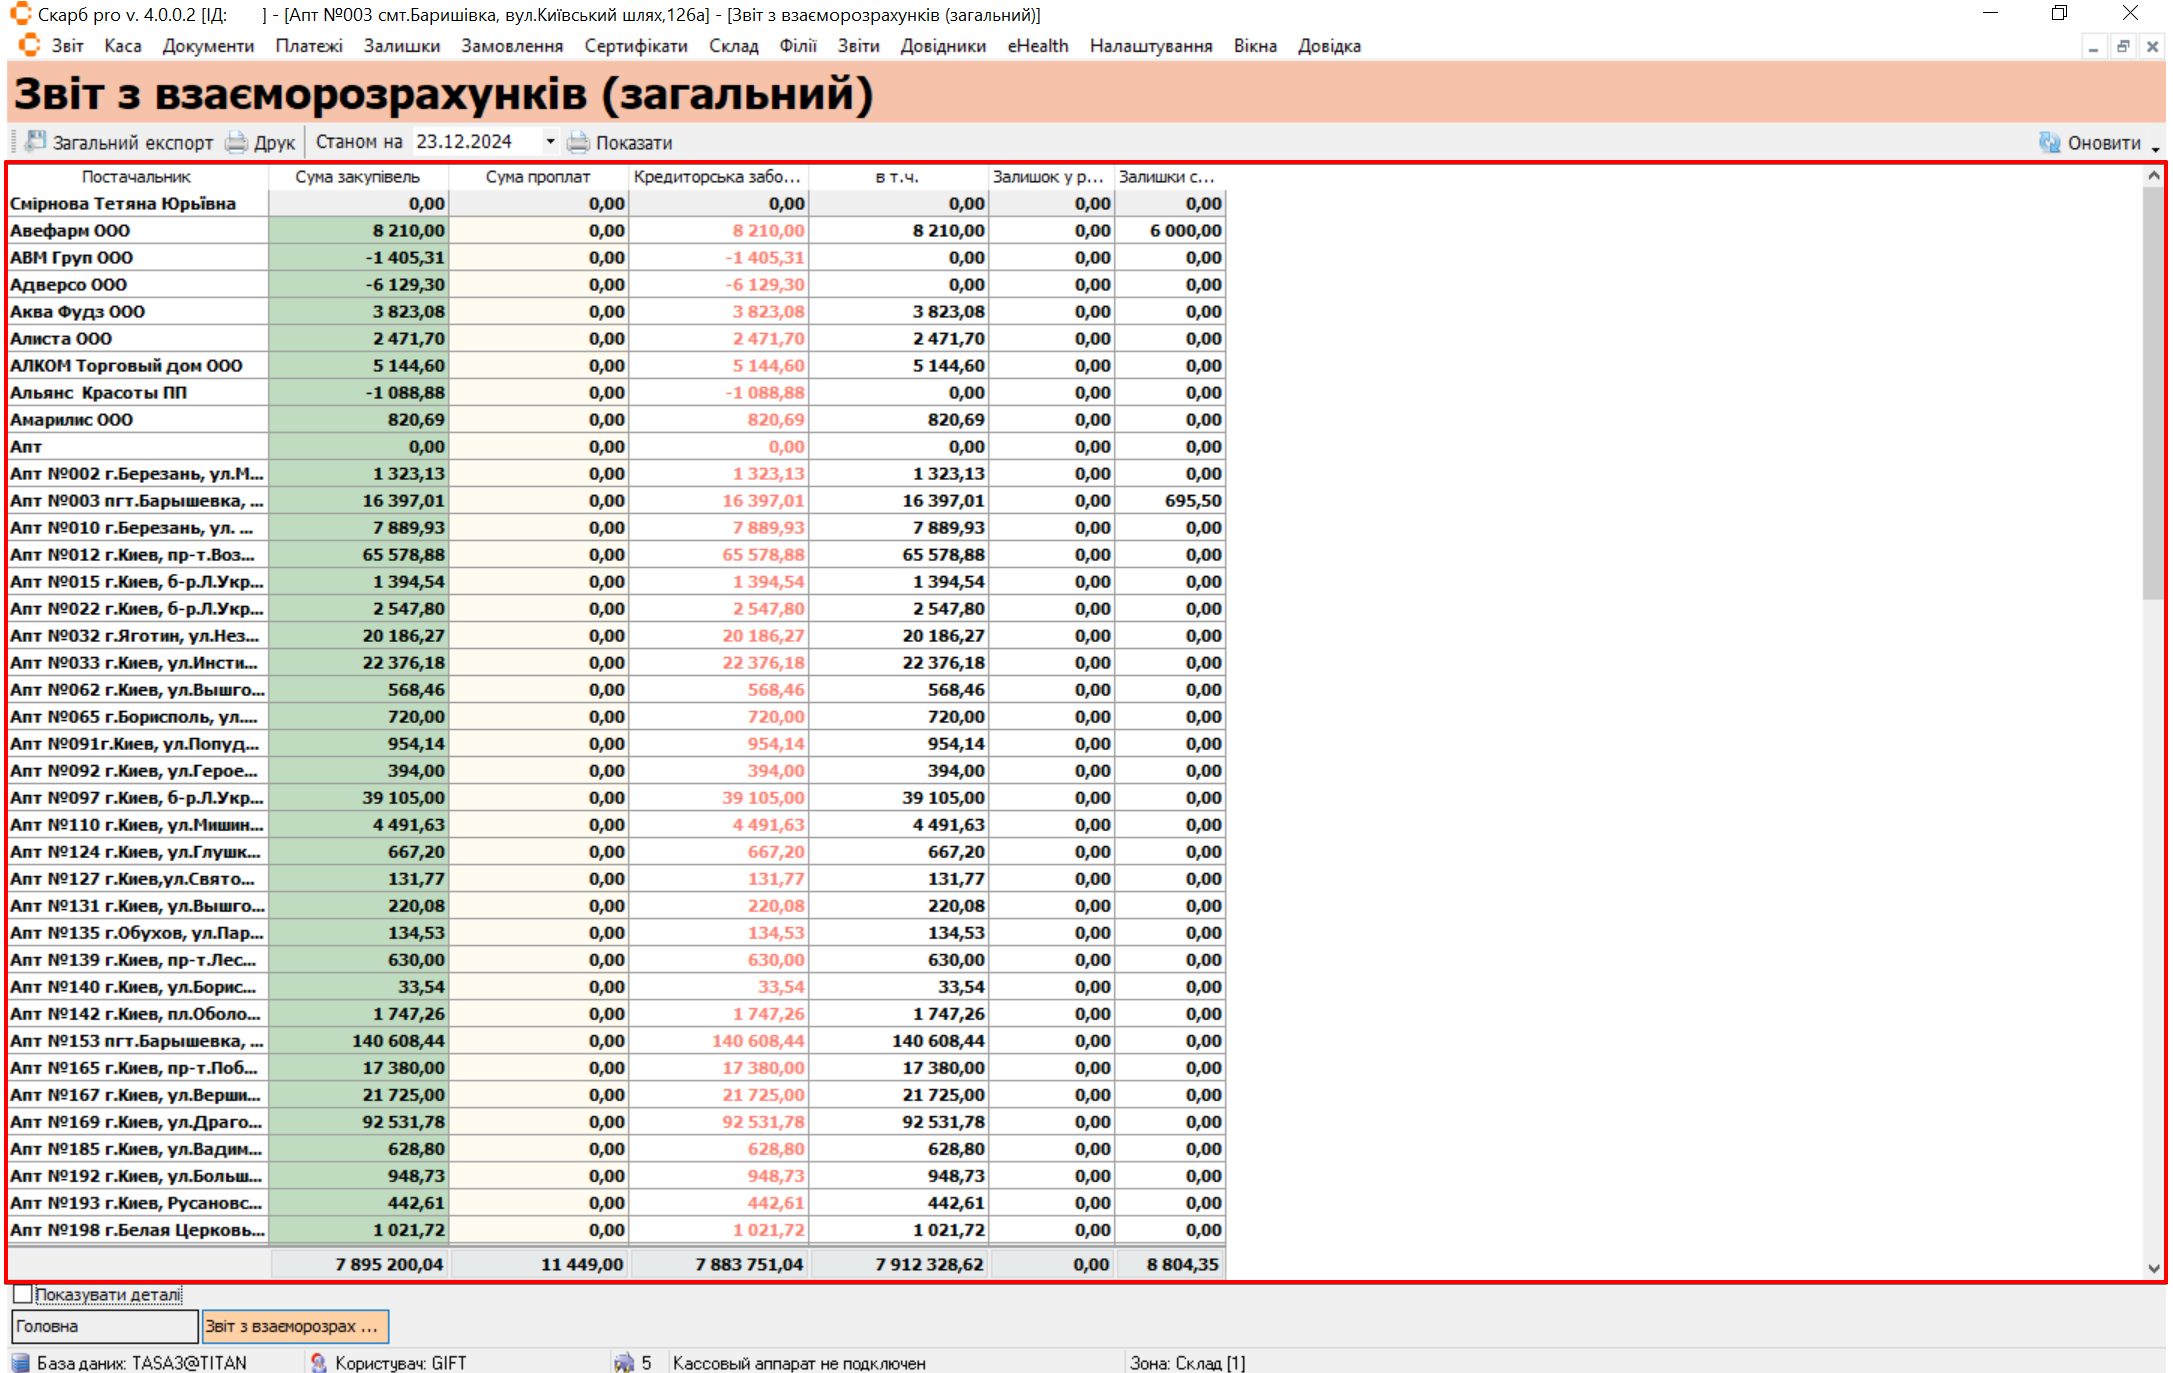Click the Показати printer icon
Image resolution: width=2173 pixels, height=1373 pixels.
578,142
